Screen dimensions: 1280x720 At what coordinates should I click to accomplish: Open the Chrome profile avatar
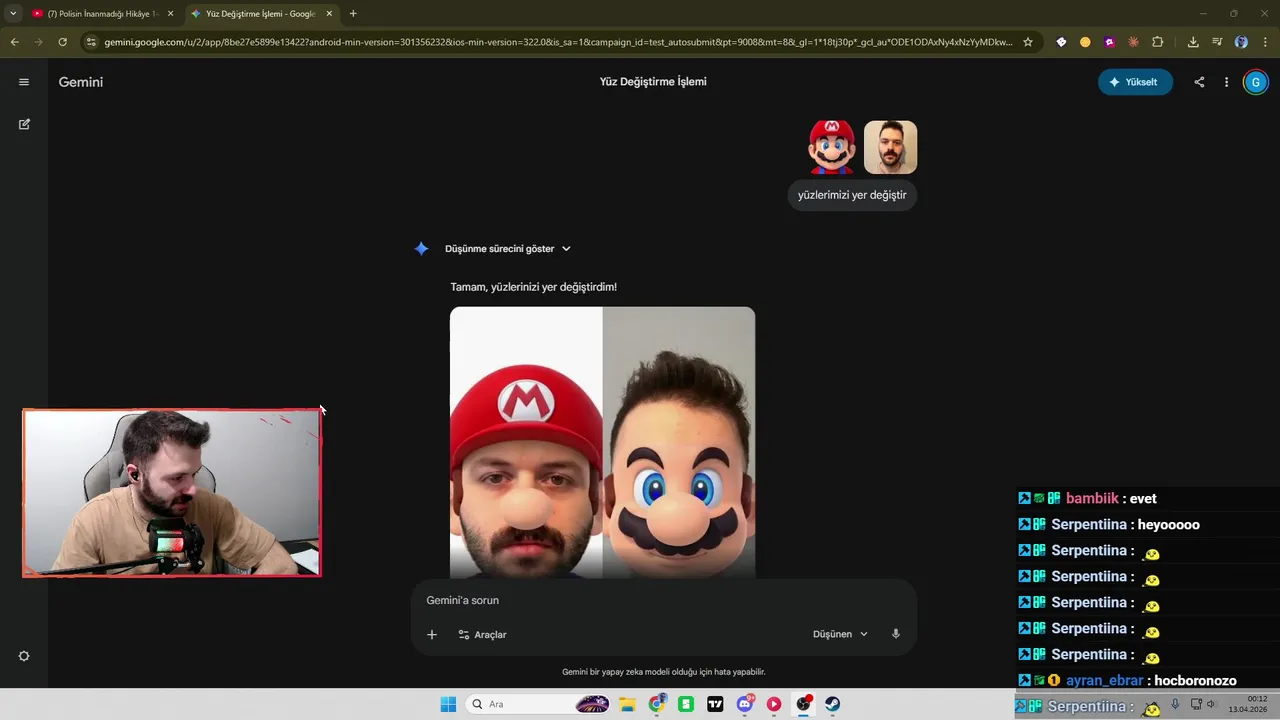pyautogui.click(x=1241, y=42)
